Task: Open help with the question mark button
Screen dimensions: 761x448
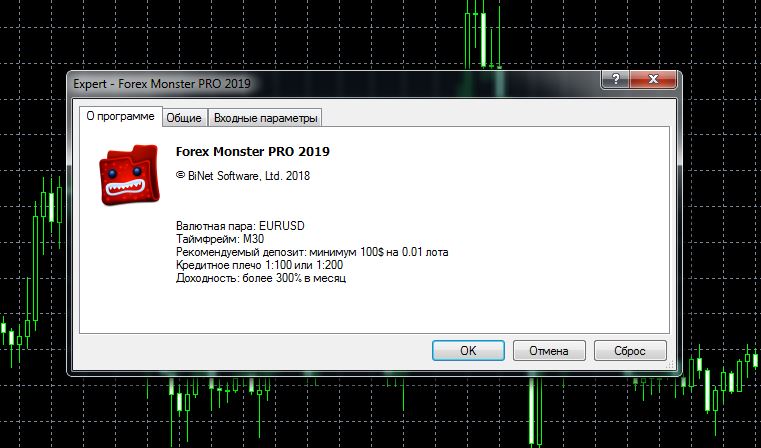Action: (x=615, y=79)
